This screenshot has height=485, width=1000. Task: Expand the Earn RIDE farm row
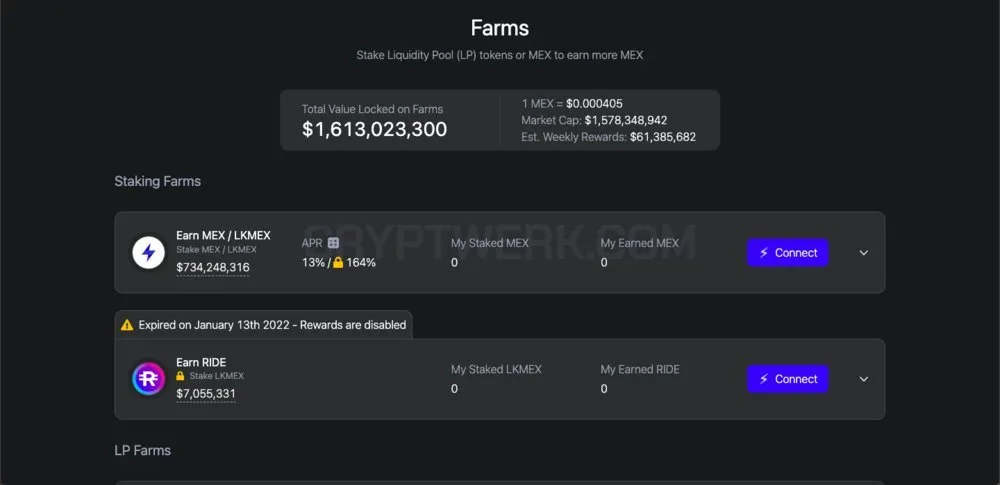click(864, 379)
